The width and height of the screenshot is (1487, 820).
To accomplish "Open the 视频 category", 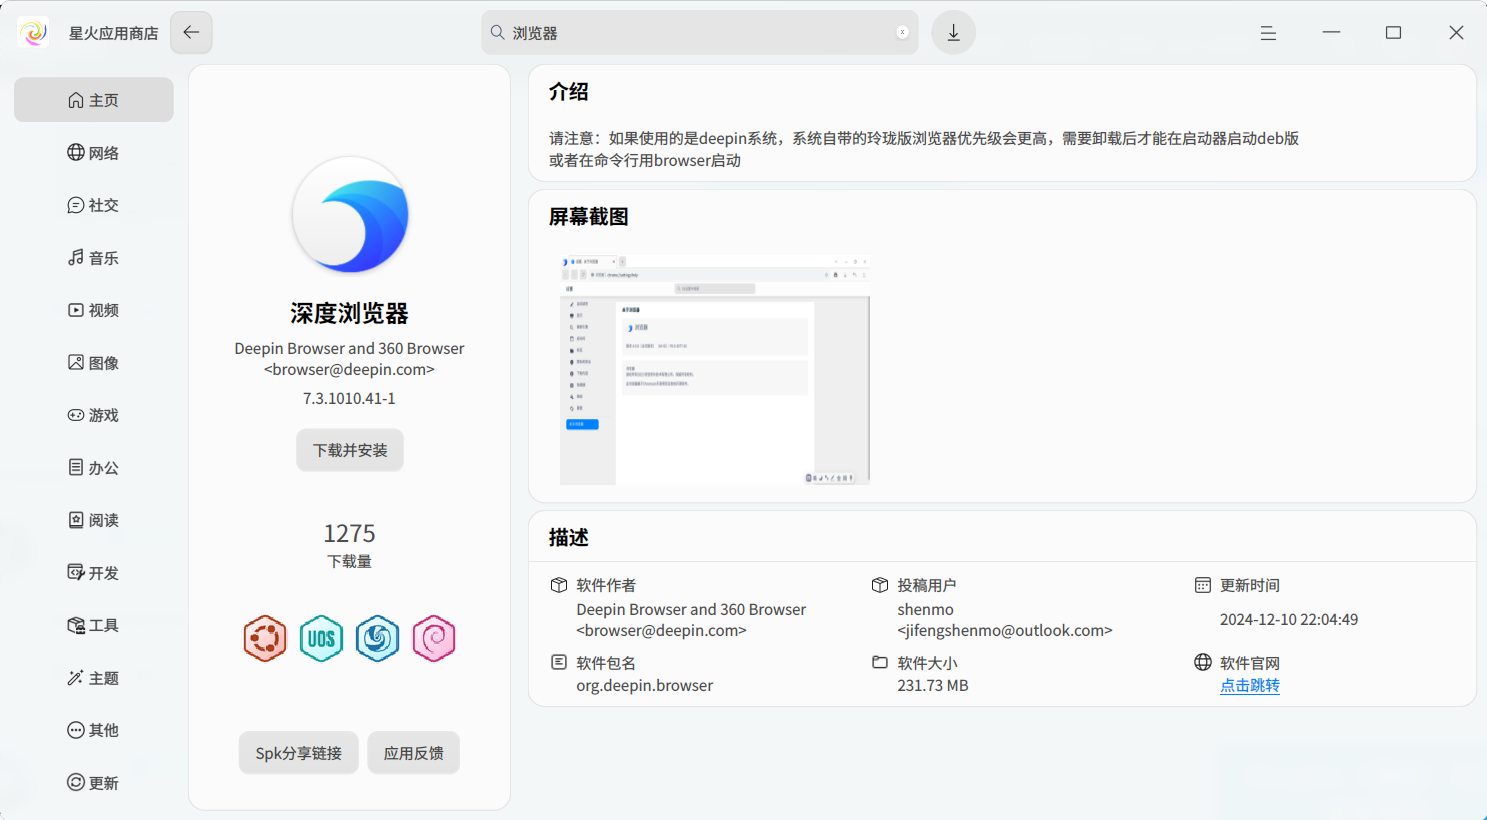I will tap(93, 310).
